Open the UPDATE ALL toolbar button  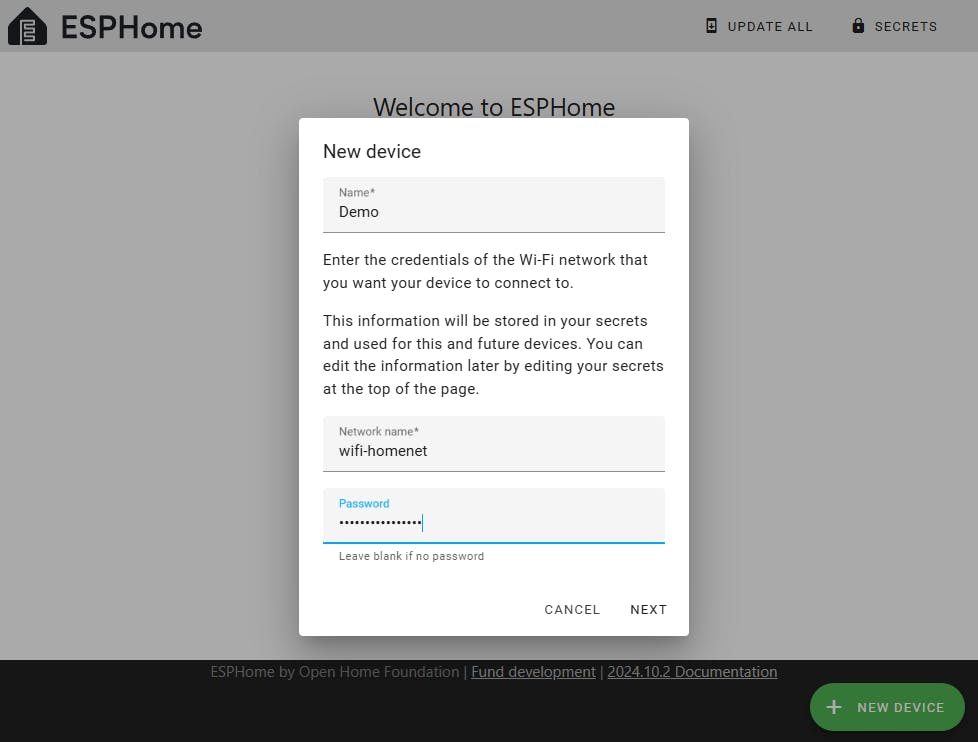point(759,26)
